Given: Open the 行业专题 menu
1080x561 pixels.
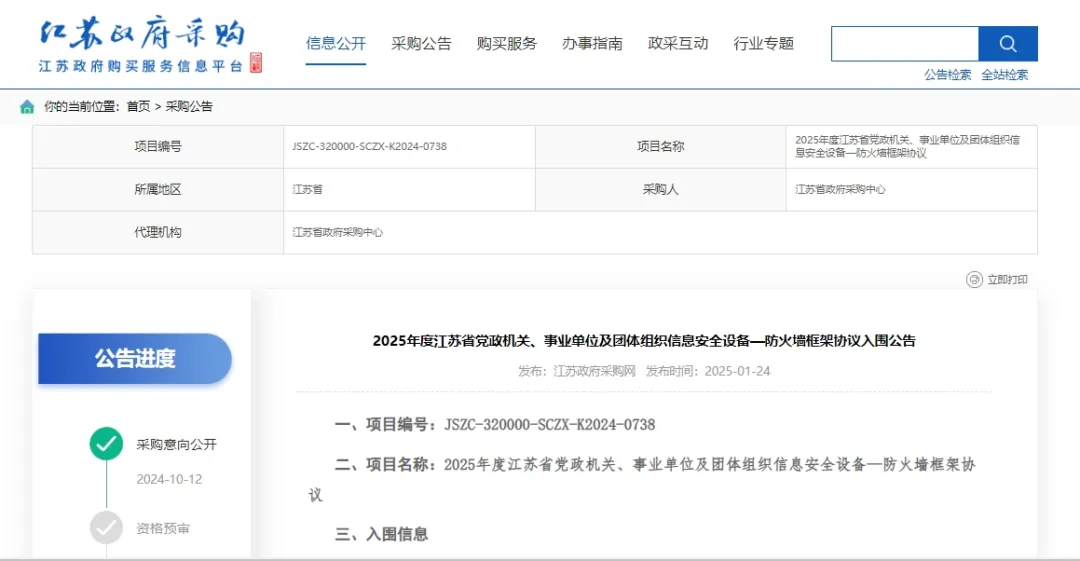Looking at the screenshot, I should [x=763, y=44].
